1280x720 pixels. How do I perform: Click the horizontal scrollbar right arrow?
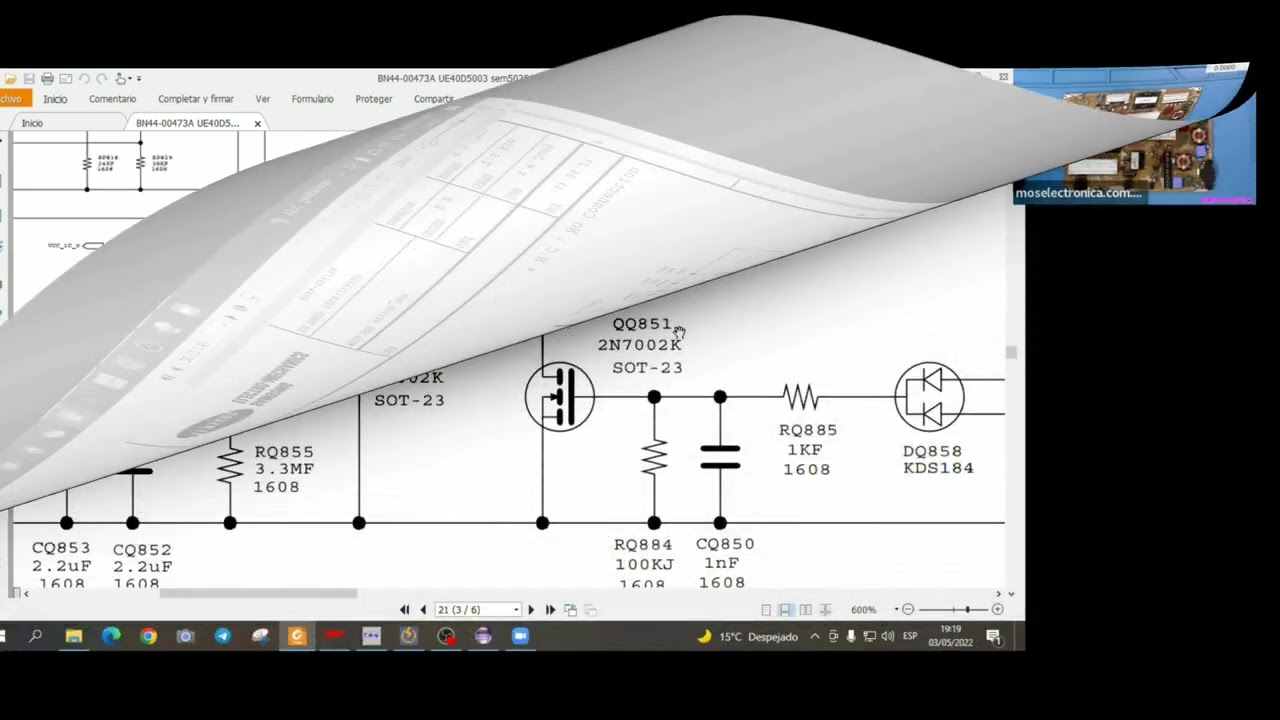[x=997, y=593]
